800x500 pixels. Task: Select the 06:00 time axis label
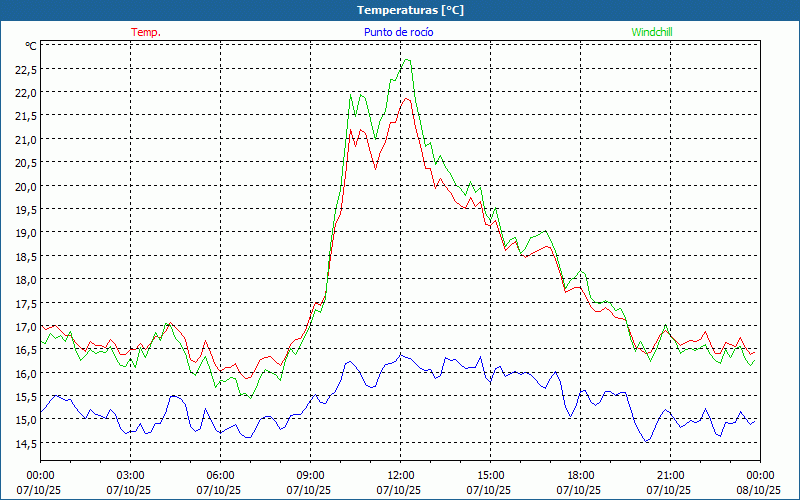(x=220, y=475)
